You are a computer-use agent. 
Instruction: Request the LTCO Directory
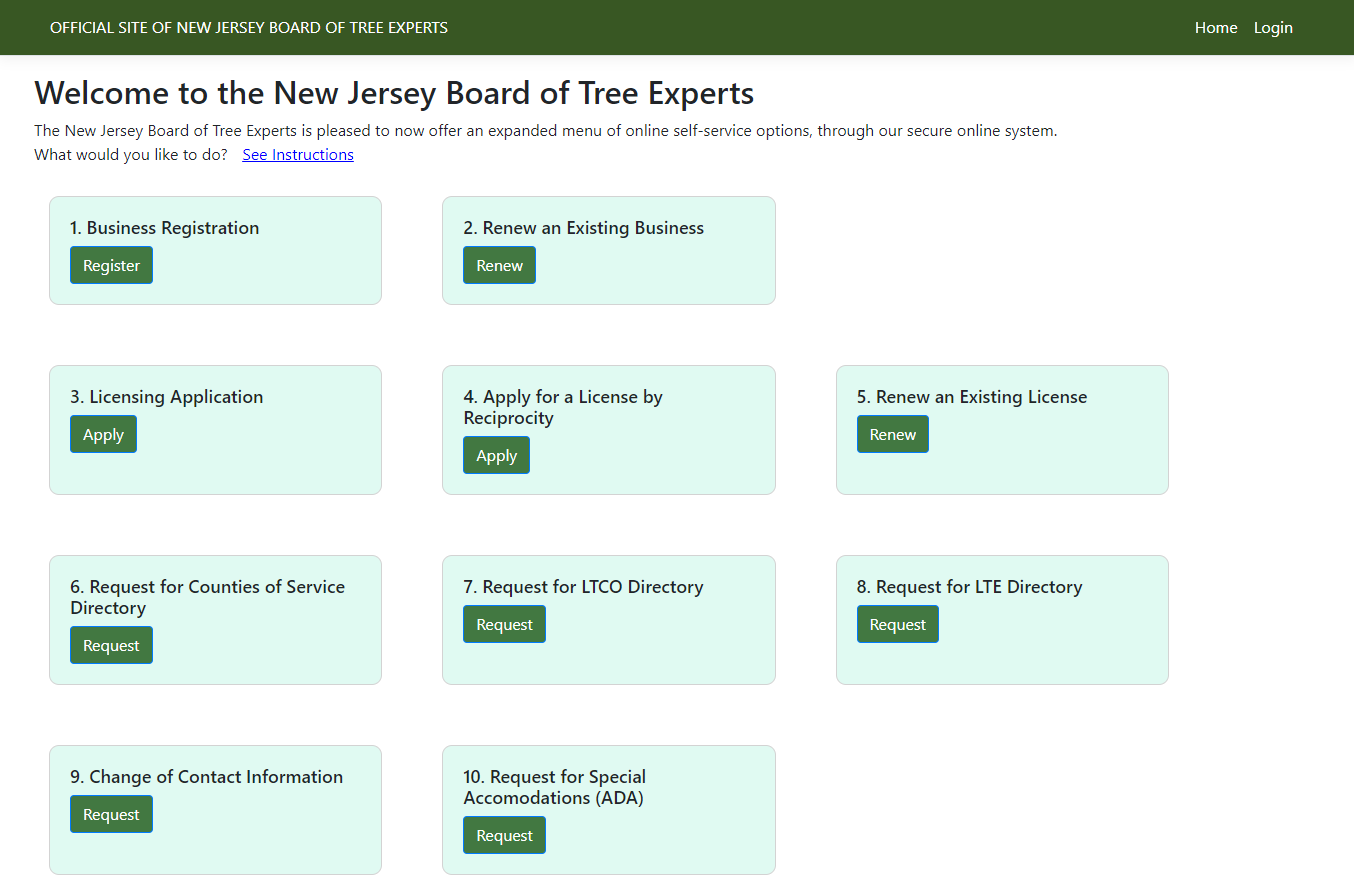[x=504, y=624]
